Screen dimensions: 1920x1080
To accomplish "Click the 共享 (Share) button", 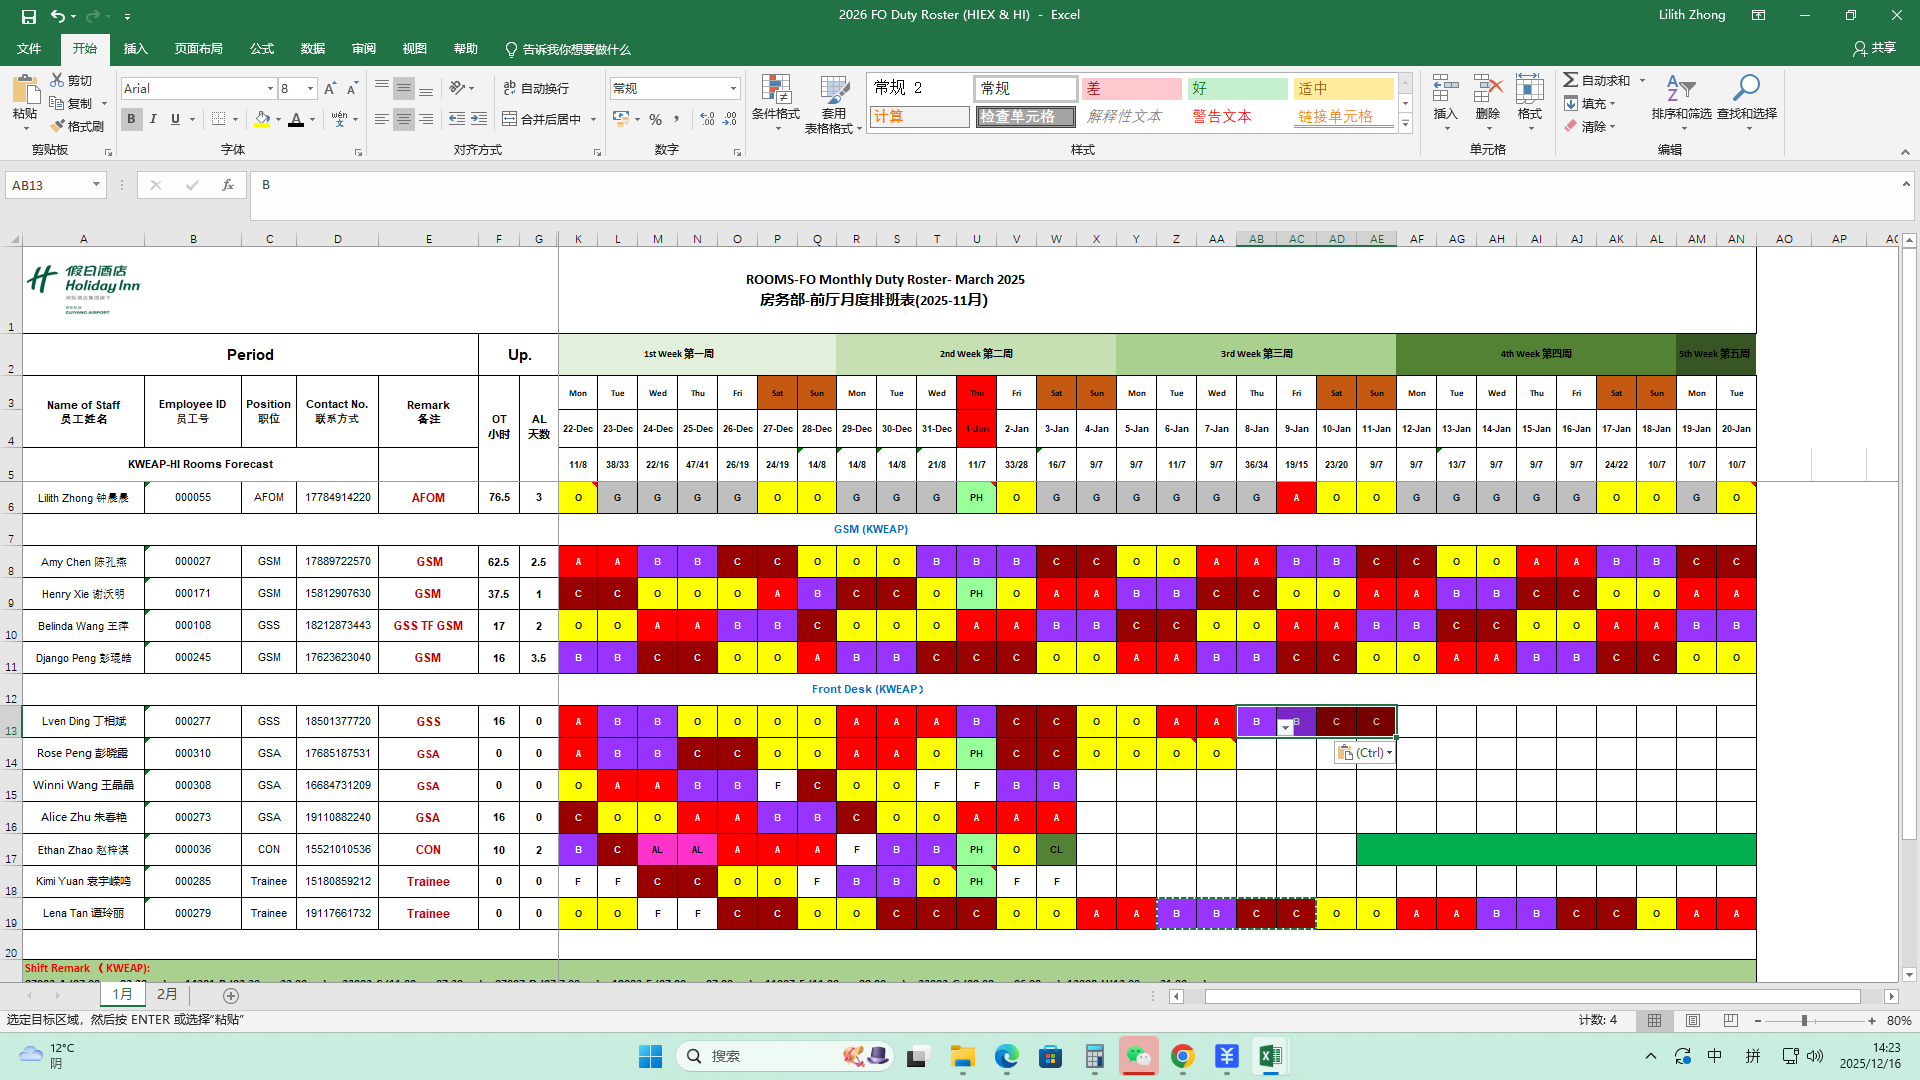I will point(1874,48).
